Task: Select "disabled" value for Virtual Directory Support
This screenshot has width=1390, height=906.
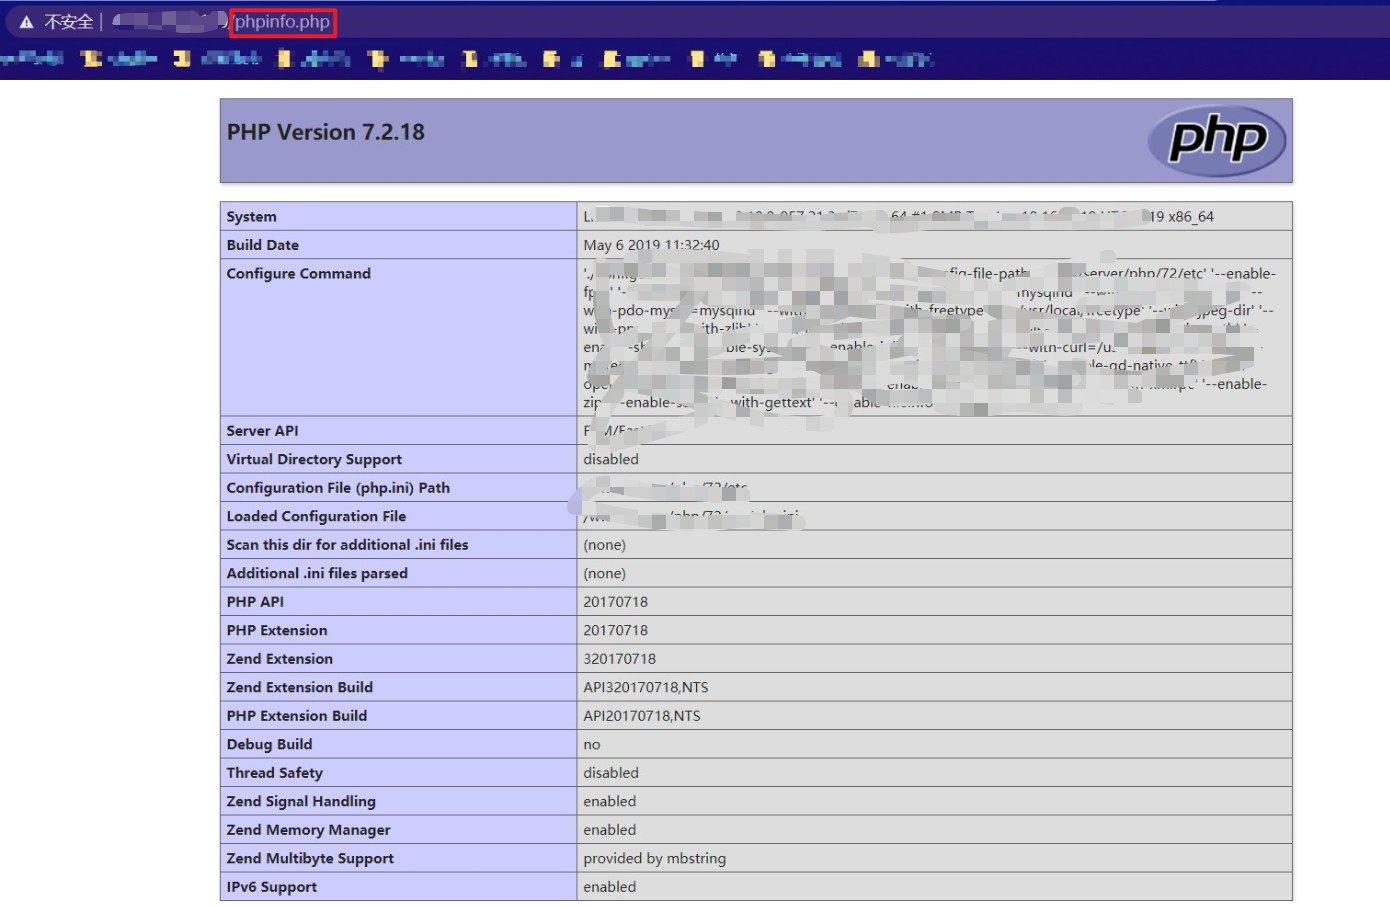Action: (x=611, y=460)
